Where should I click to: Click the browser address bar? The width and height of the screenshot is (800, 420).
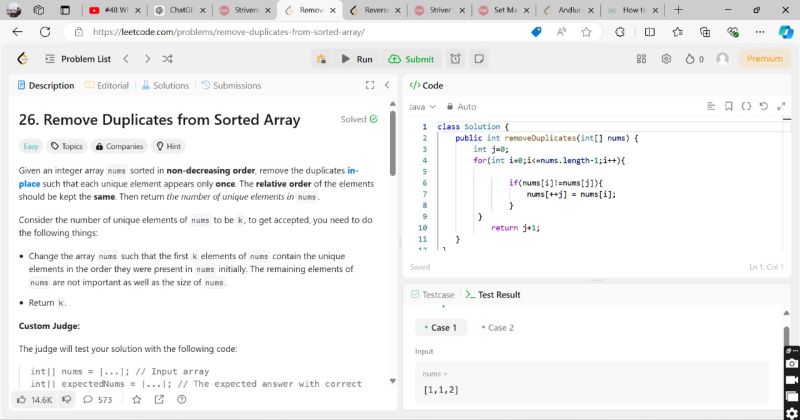click(x=301, y=32)
